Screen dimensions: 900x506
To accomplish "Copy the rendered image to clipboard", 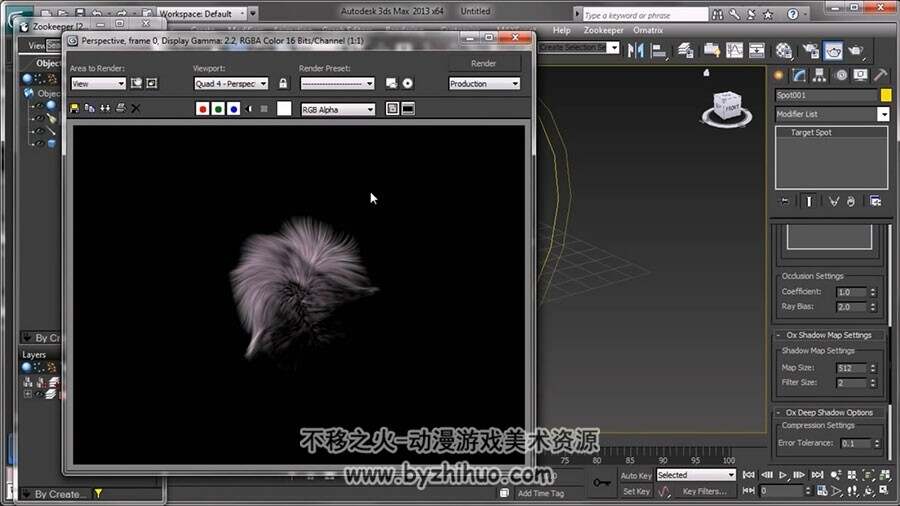I will (90, 108).
